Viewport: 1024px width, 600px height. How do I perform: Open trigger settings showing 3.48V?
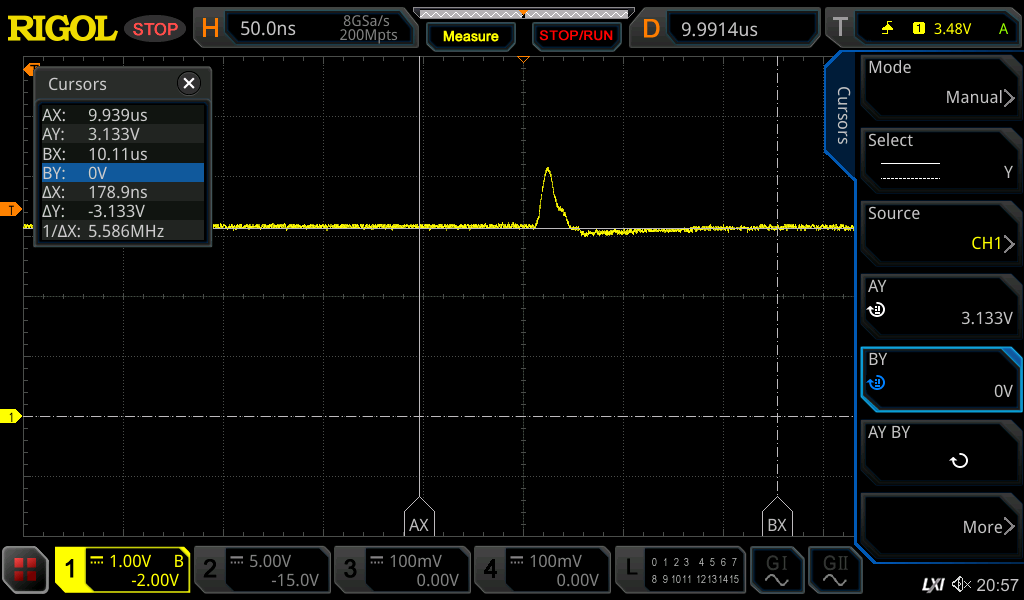point(938,28)
